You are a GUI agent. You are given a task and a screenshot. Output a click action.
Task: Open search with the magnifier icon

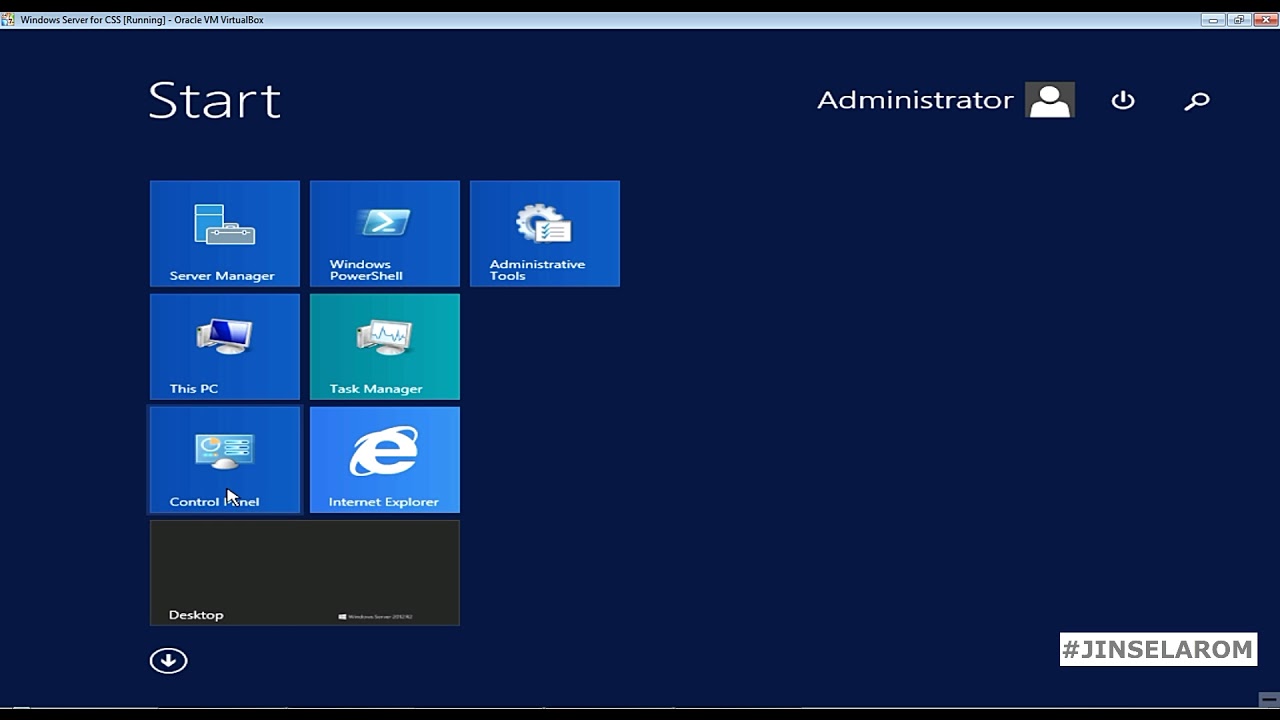(1197, 100)
